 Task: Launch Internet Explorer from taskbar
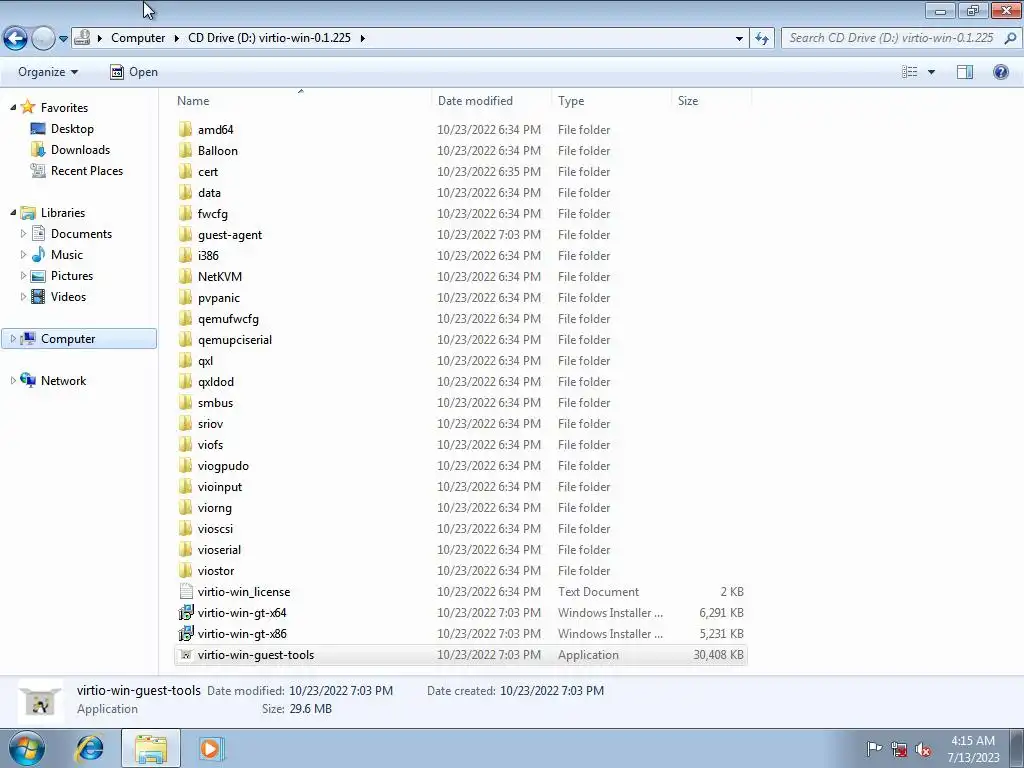(x=89, y=749)
